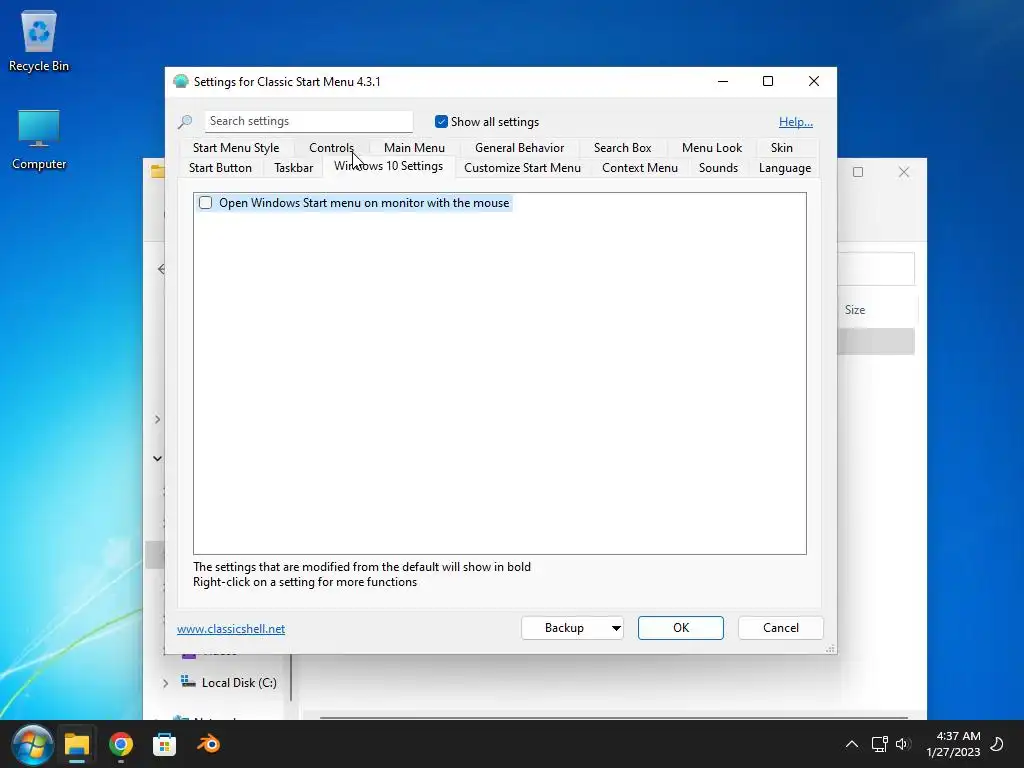Select Local Disk (C:) in Explorer window

pyautogui.click(x=239, y=682)
